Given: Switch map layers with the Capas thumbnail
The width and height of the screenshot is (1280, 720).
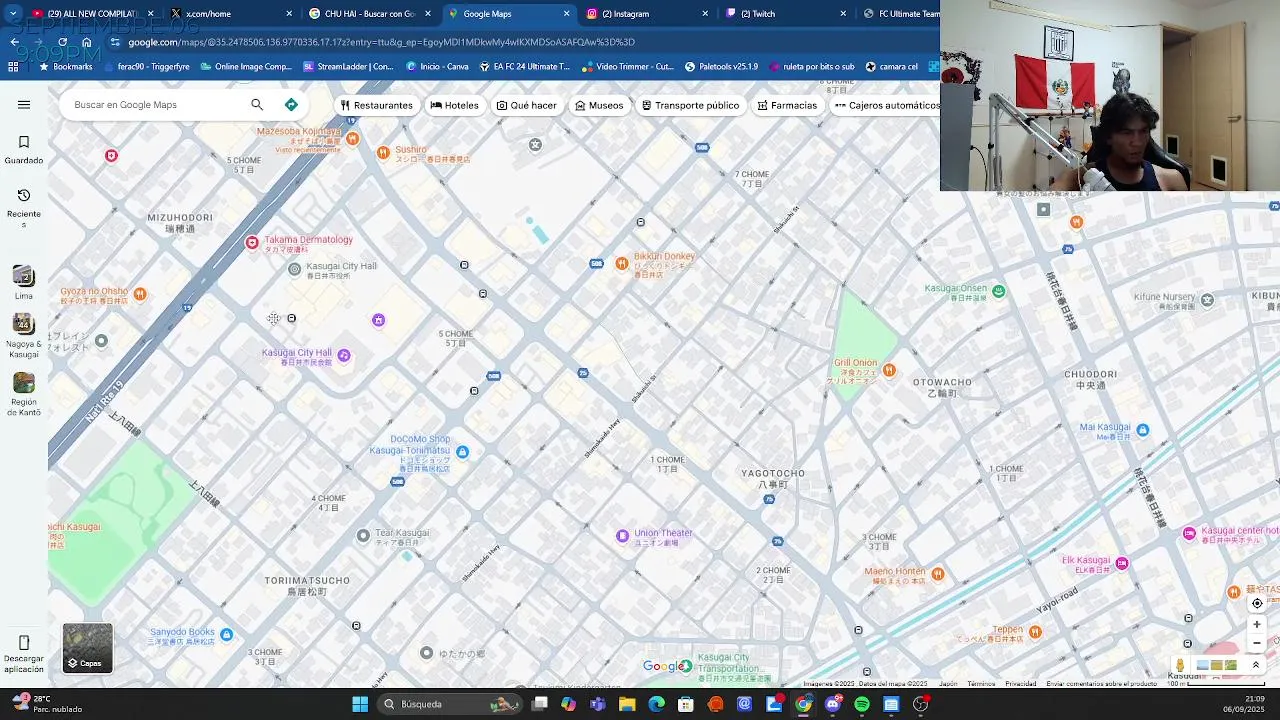Looking at the screenshot, I should 88,648.
